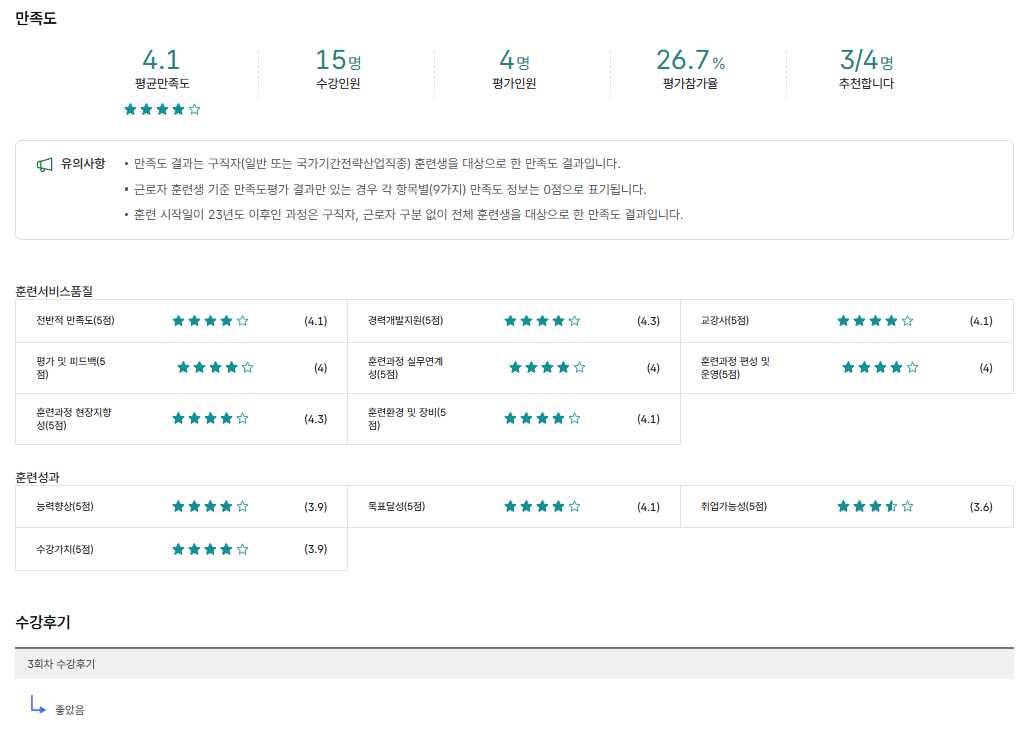Click the 목표달성 star rating
Screen dimensions: 1022x729
point(542,507)
